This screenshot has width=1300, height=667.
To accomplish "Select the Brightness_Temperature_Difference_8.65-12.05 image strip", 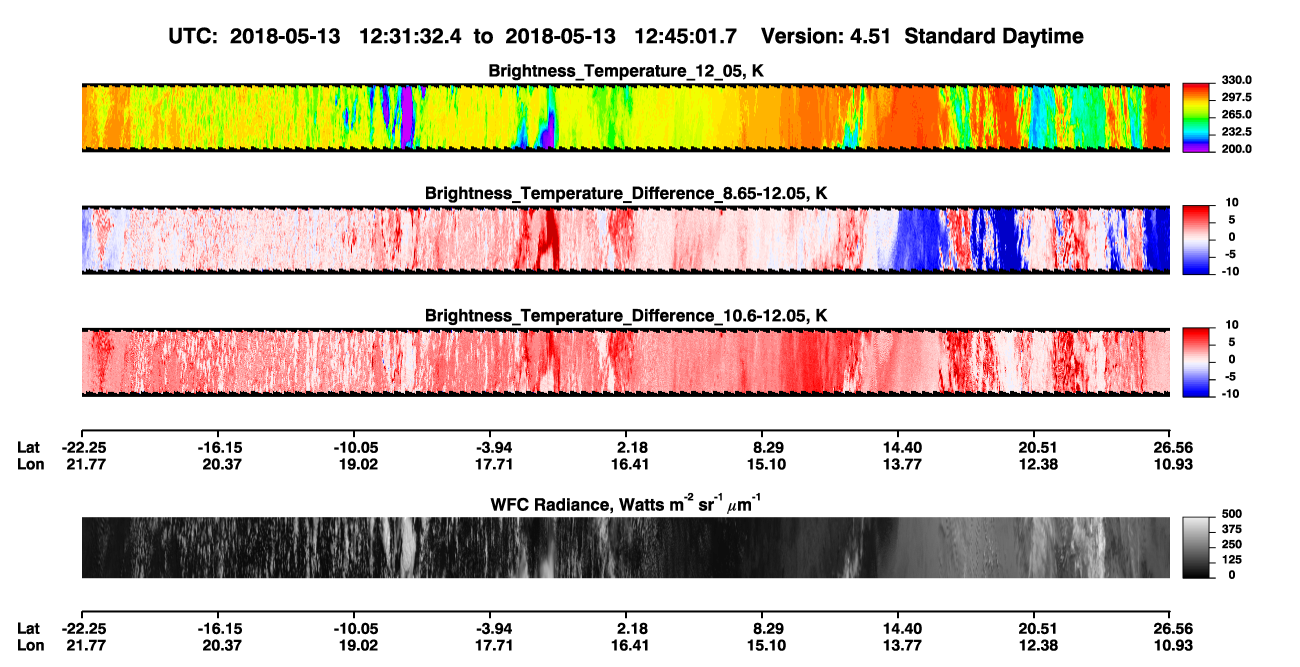I will [x=625, y=240].
